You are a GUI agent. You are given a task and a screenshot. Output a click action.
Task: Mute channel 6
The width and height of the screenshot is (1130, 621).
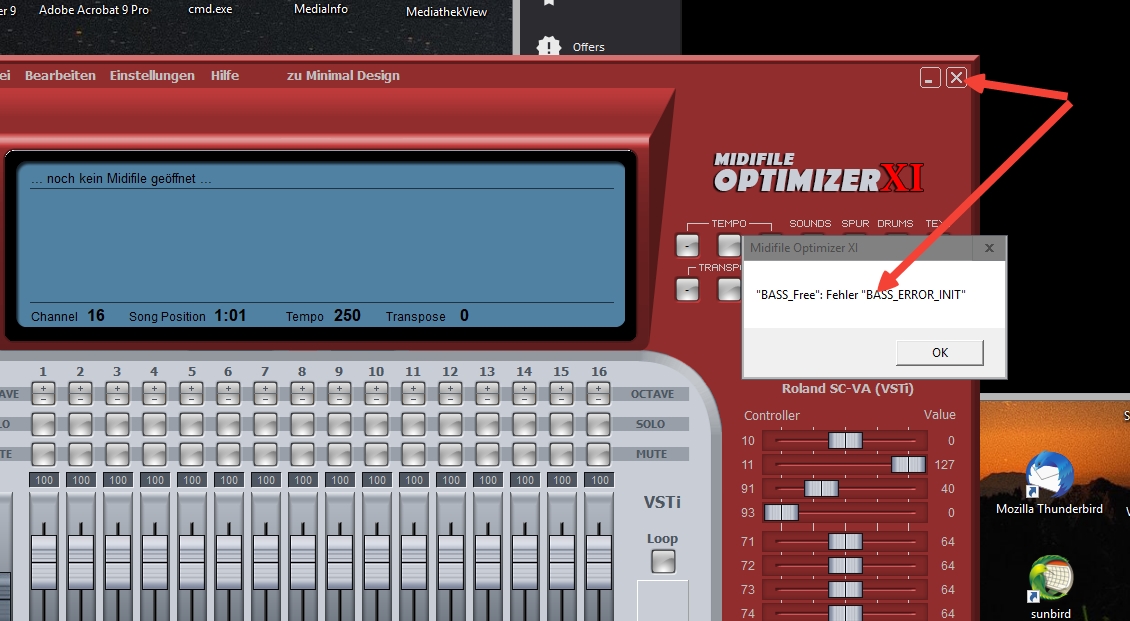[228, 455]
